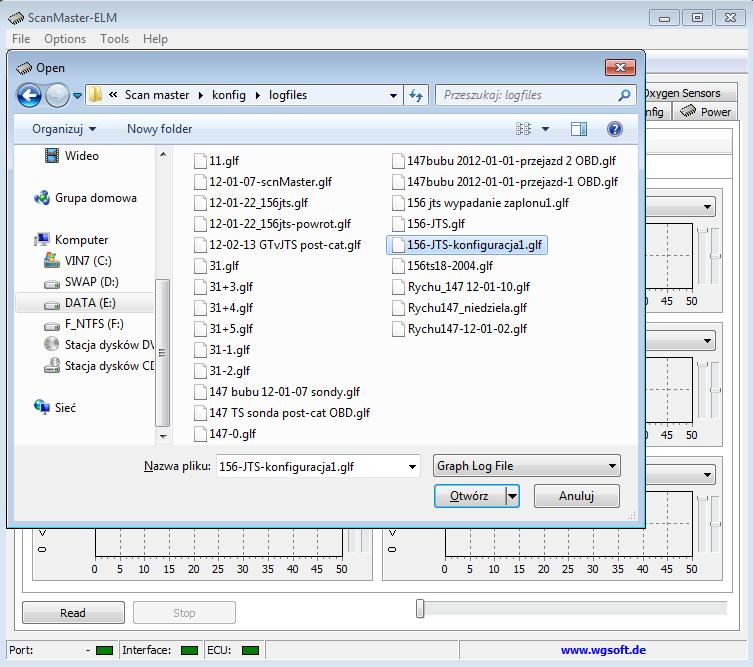
Task: Click Scan master in the address breadcrumb
Action: point(157,95)
